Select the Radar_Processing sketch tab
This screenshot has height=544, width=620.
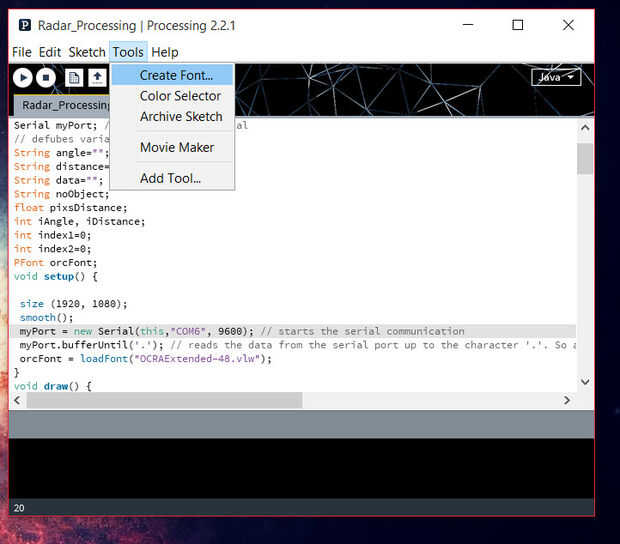pyautogui.click(x=62, y=105)
